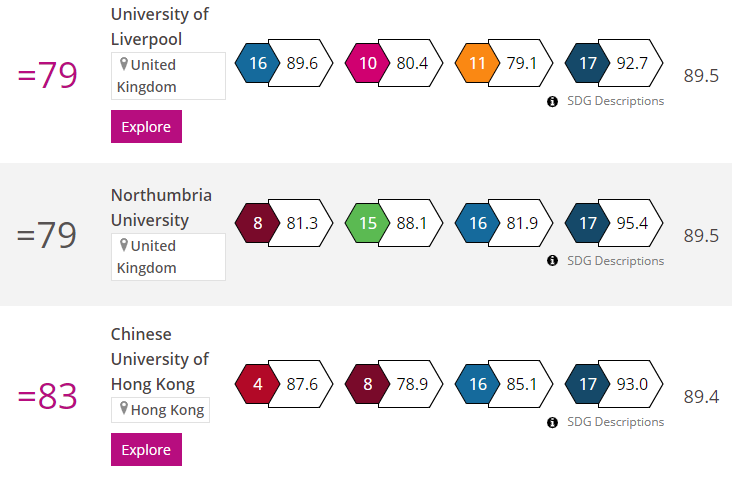
Task: Click the red SDG 4 hexagon badge
Action: pyautogui.click(x=257, y=385)
